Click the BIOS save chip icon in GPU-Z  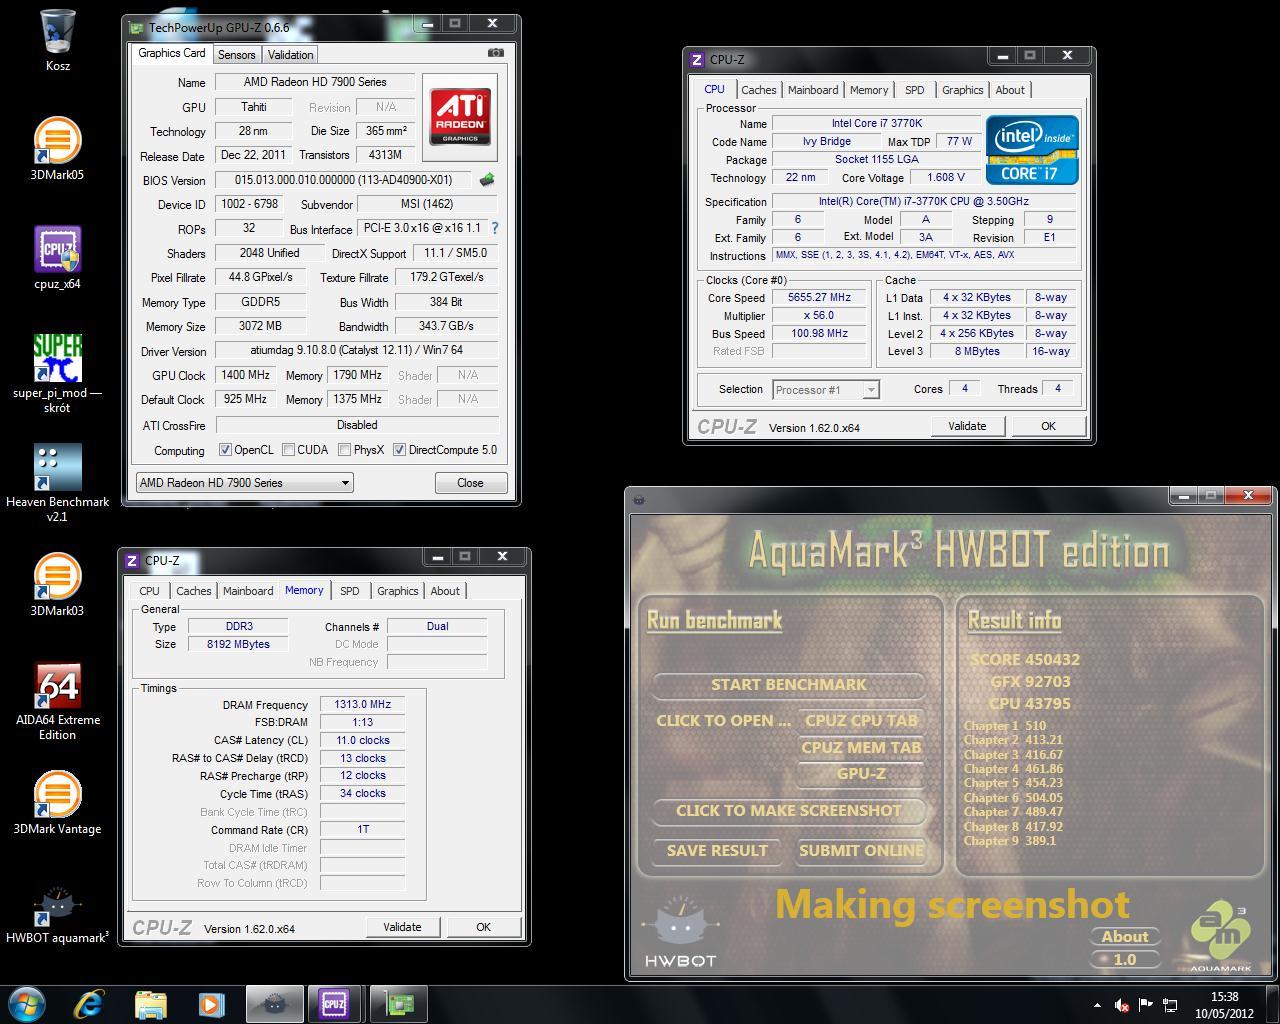487,180
